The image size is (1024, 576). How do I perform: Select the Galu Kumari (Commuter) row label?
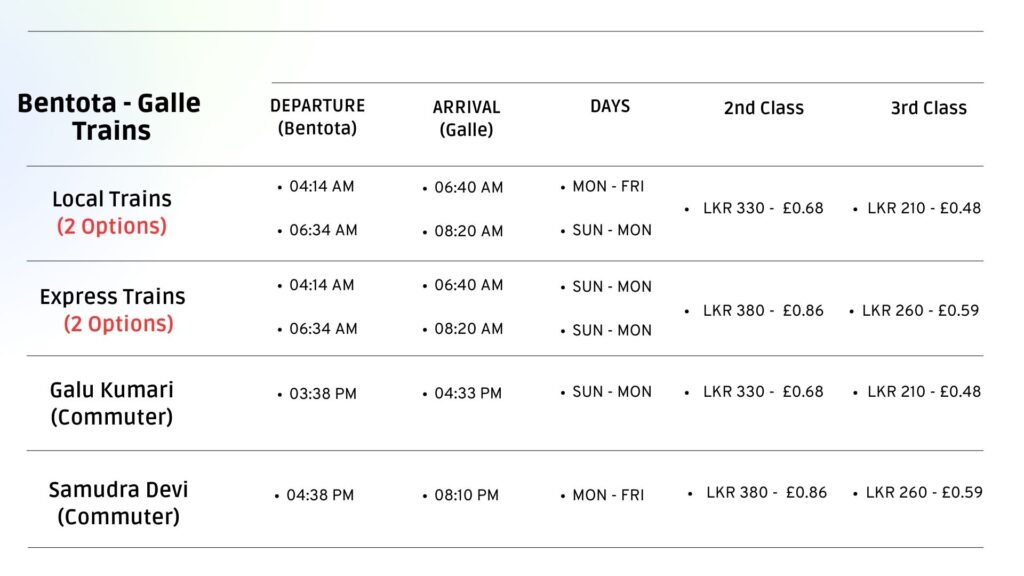(x=112, y=403)
